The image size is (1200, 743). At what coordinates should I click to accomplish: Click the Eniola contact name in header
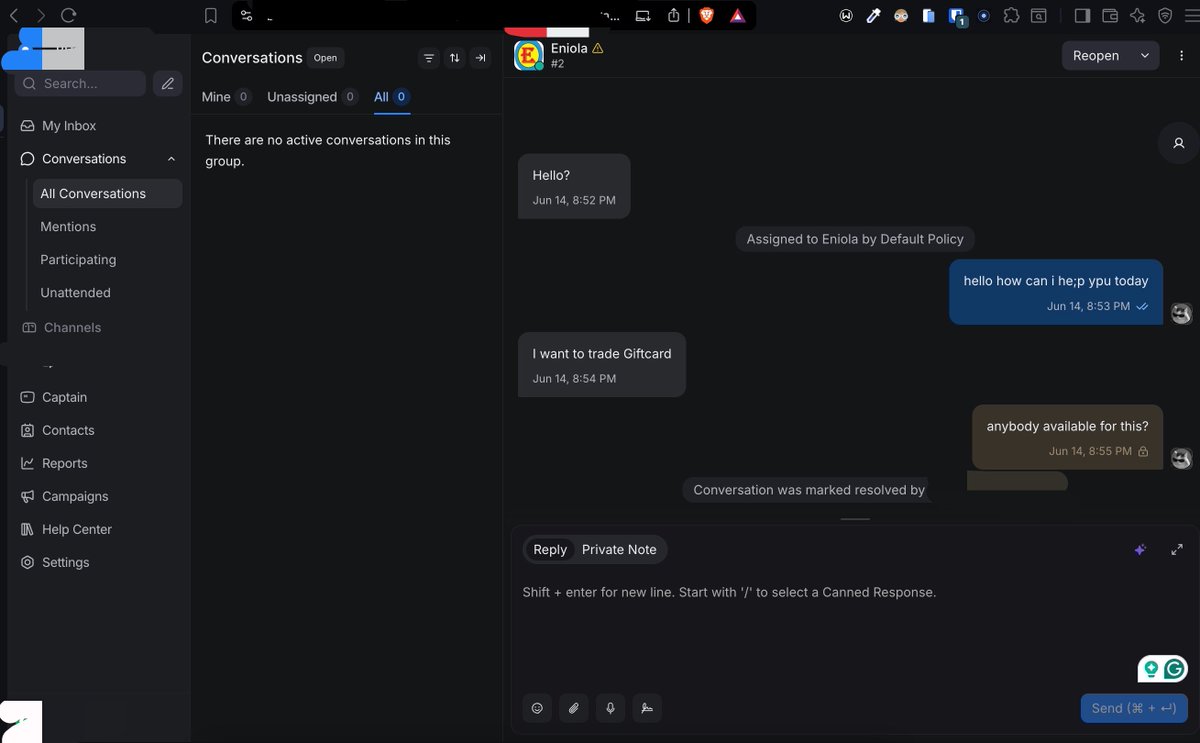(569, 48)
